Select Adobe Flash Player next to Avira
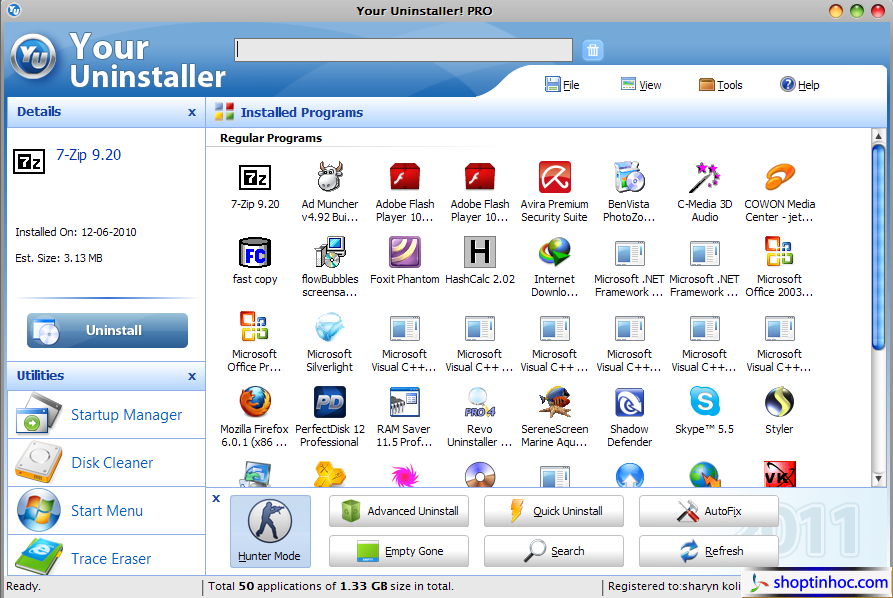This screenshot has width=893, height=598. coord(480,177)
